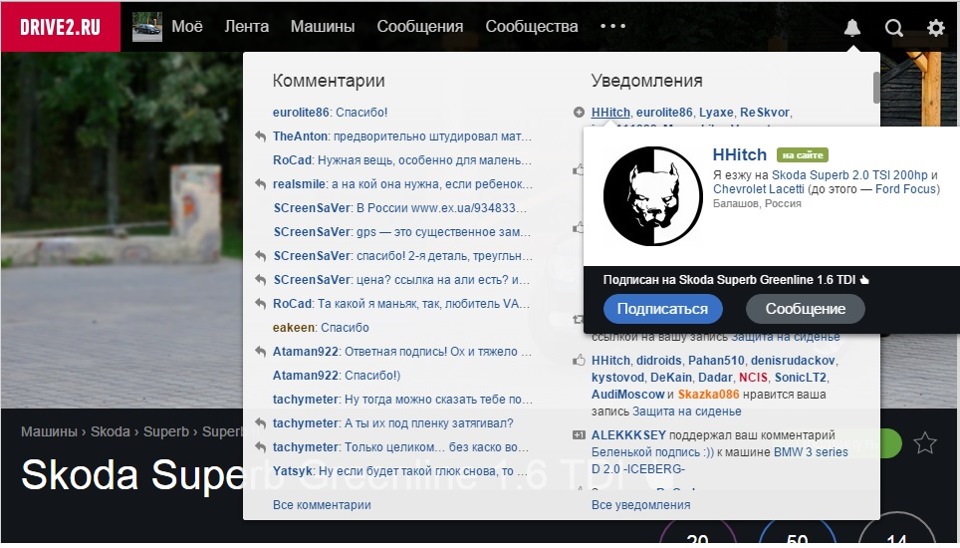The height and width of the screenshot is (548, 960).
Task: Open Skazka086 user link
Action: (x=708, y=394)
